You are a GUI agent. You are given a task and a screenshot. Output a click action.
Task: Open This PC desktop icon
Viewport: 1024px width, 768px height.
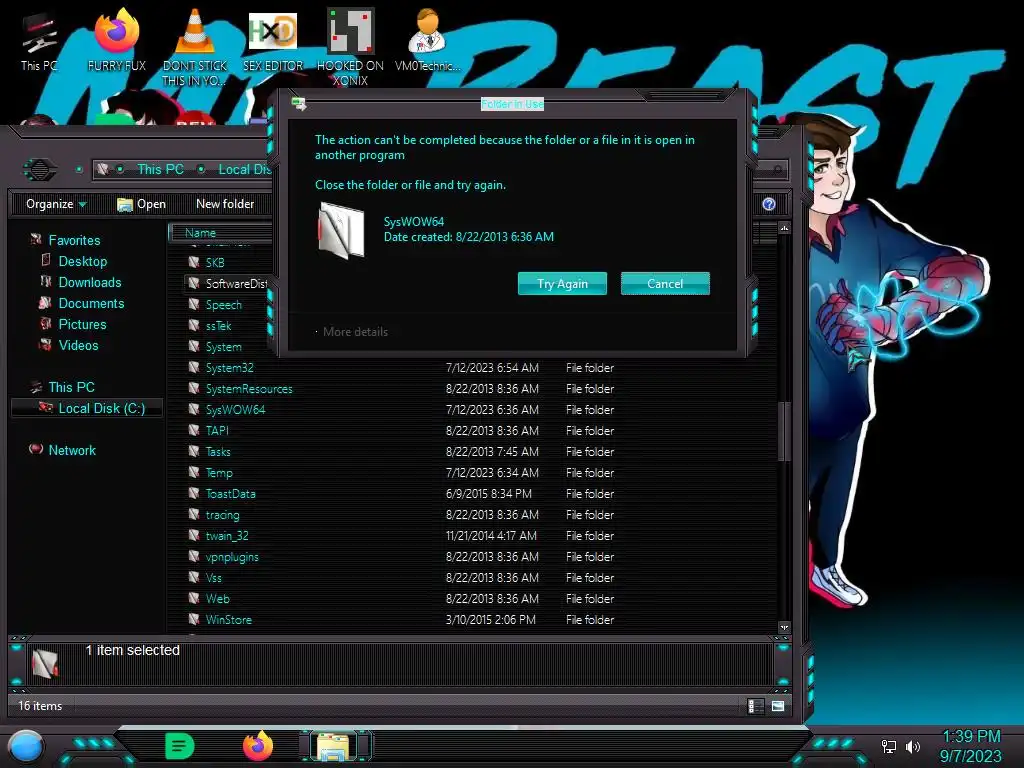coord(39,40)
